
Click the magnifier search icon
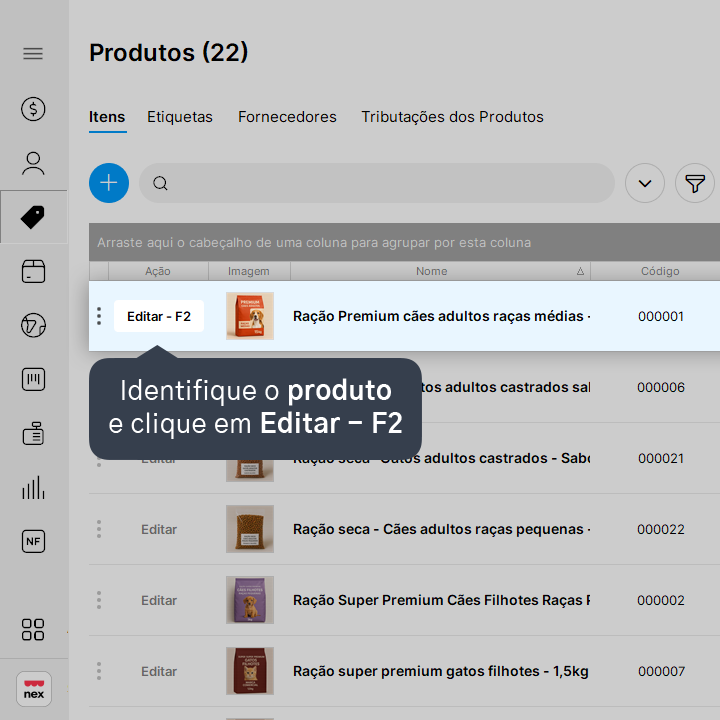(160, 183)
